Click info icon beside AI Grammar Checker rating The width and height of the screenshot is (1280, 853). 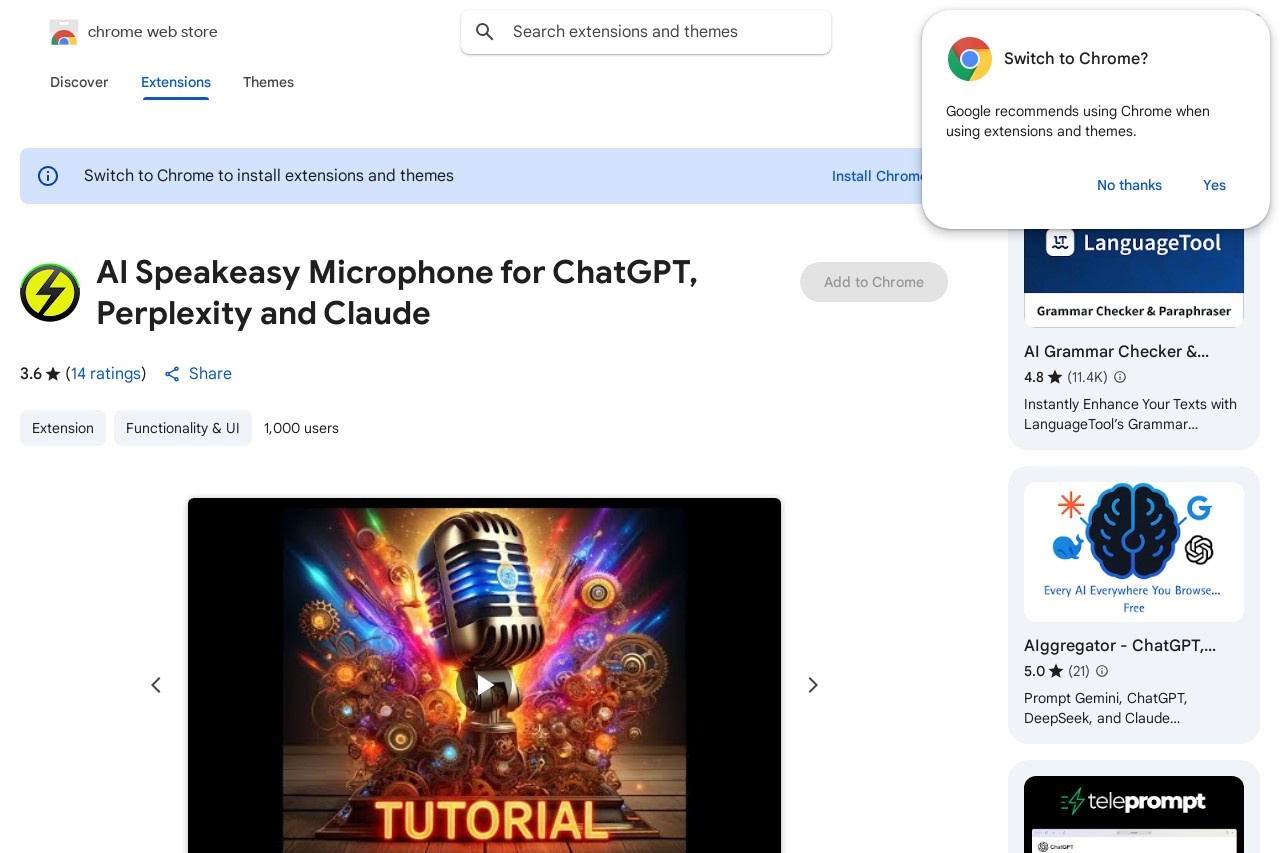1120,378
